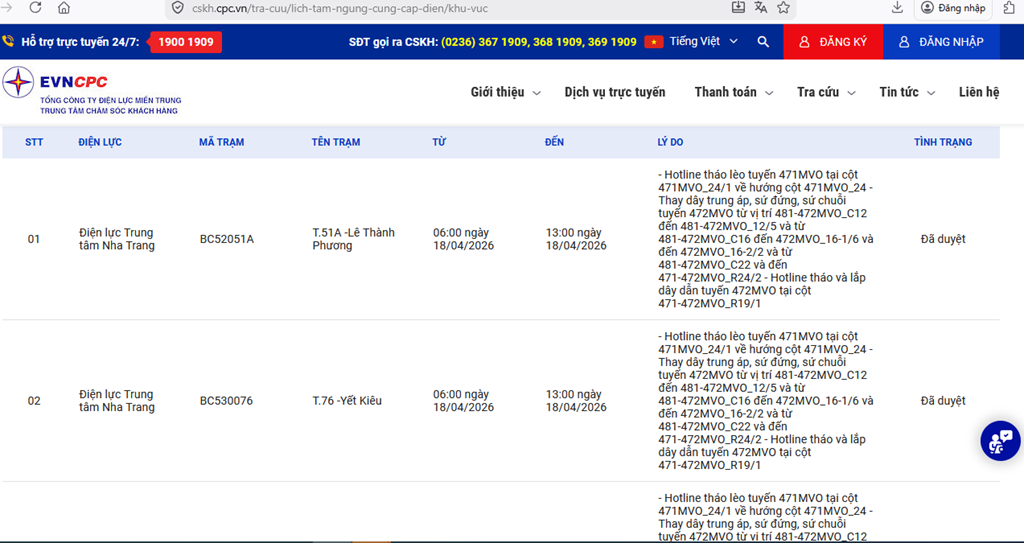Click the browser reload button
This screenshot has width=1024, height=543.
[x=36, y=8]
